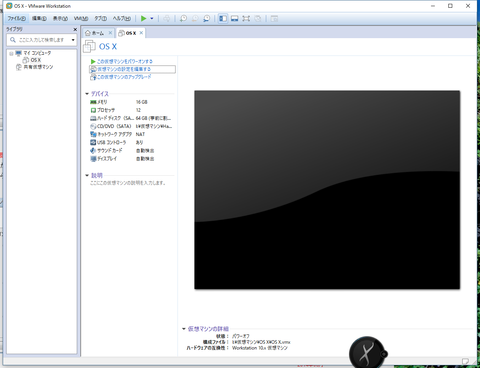Viewport: 480px width, 368px height.
Task: Click the サウンド カード device icon
Action: pos(93,150)
